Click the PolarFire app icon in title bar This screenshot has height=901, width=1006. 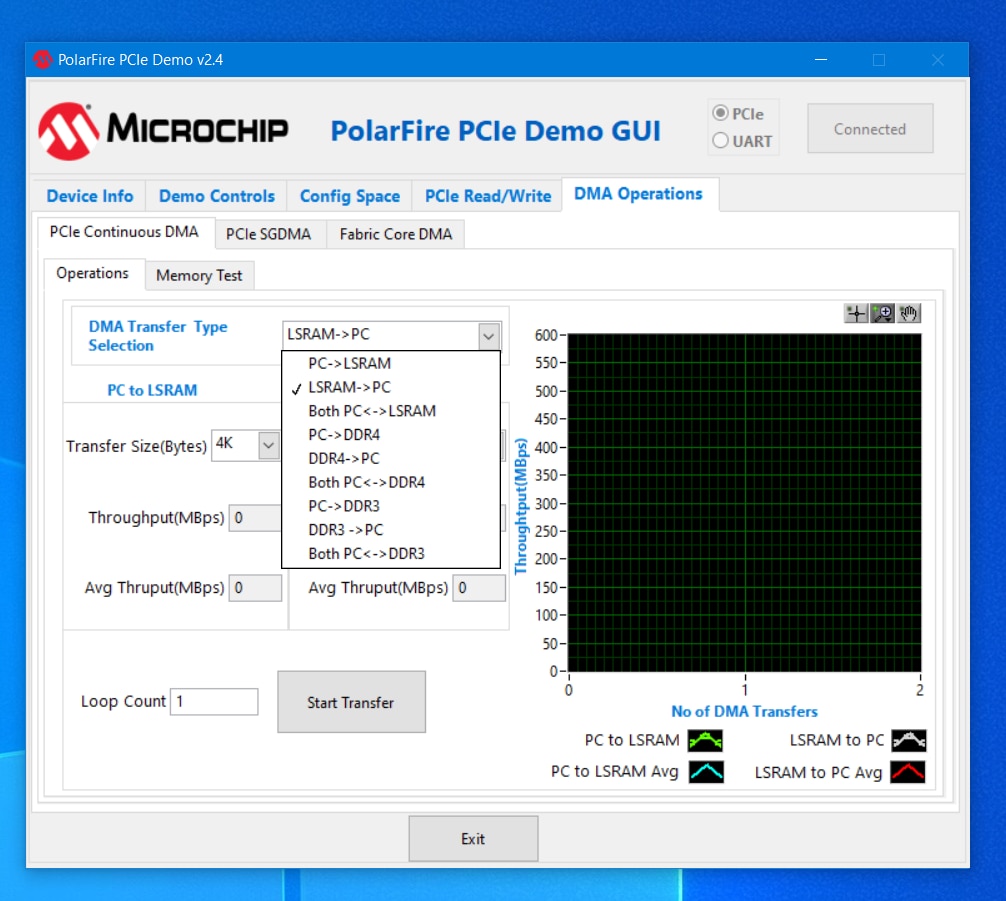click(x=43, y=60)
